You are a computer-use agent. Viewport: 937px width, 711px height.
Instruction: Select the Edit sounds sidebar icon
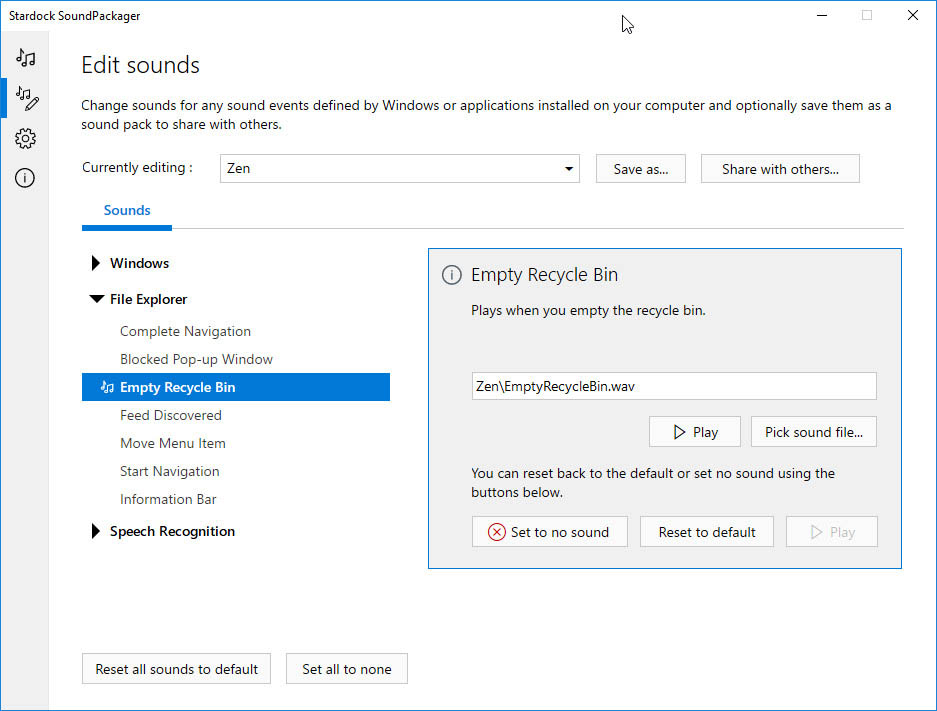point(27,98)
